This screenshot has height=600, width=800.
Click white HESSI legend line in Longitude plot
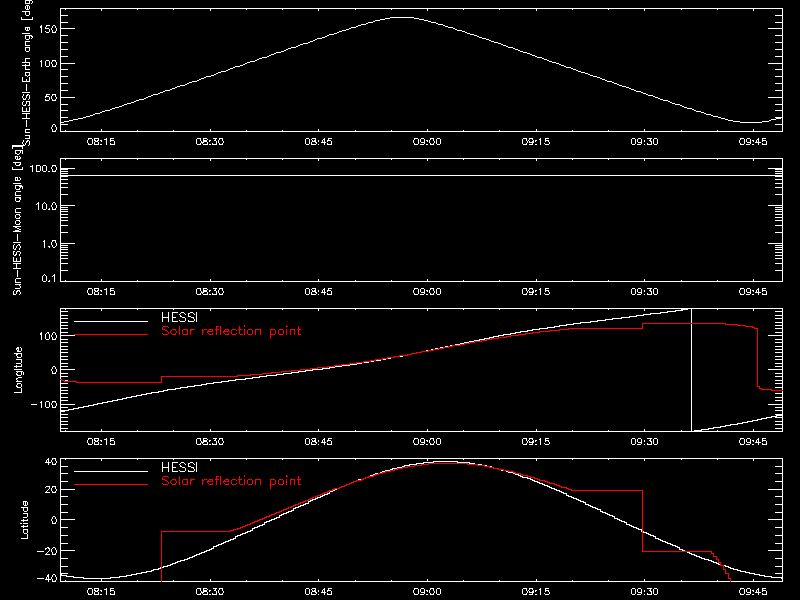(111, 321)
